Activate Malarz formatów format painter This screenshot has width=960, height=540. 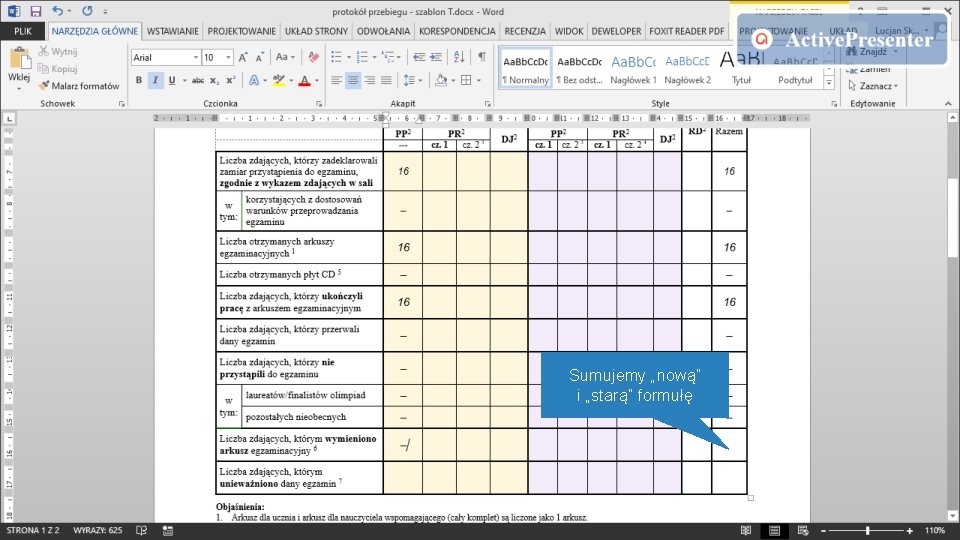click(79, 86)
